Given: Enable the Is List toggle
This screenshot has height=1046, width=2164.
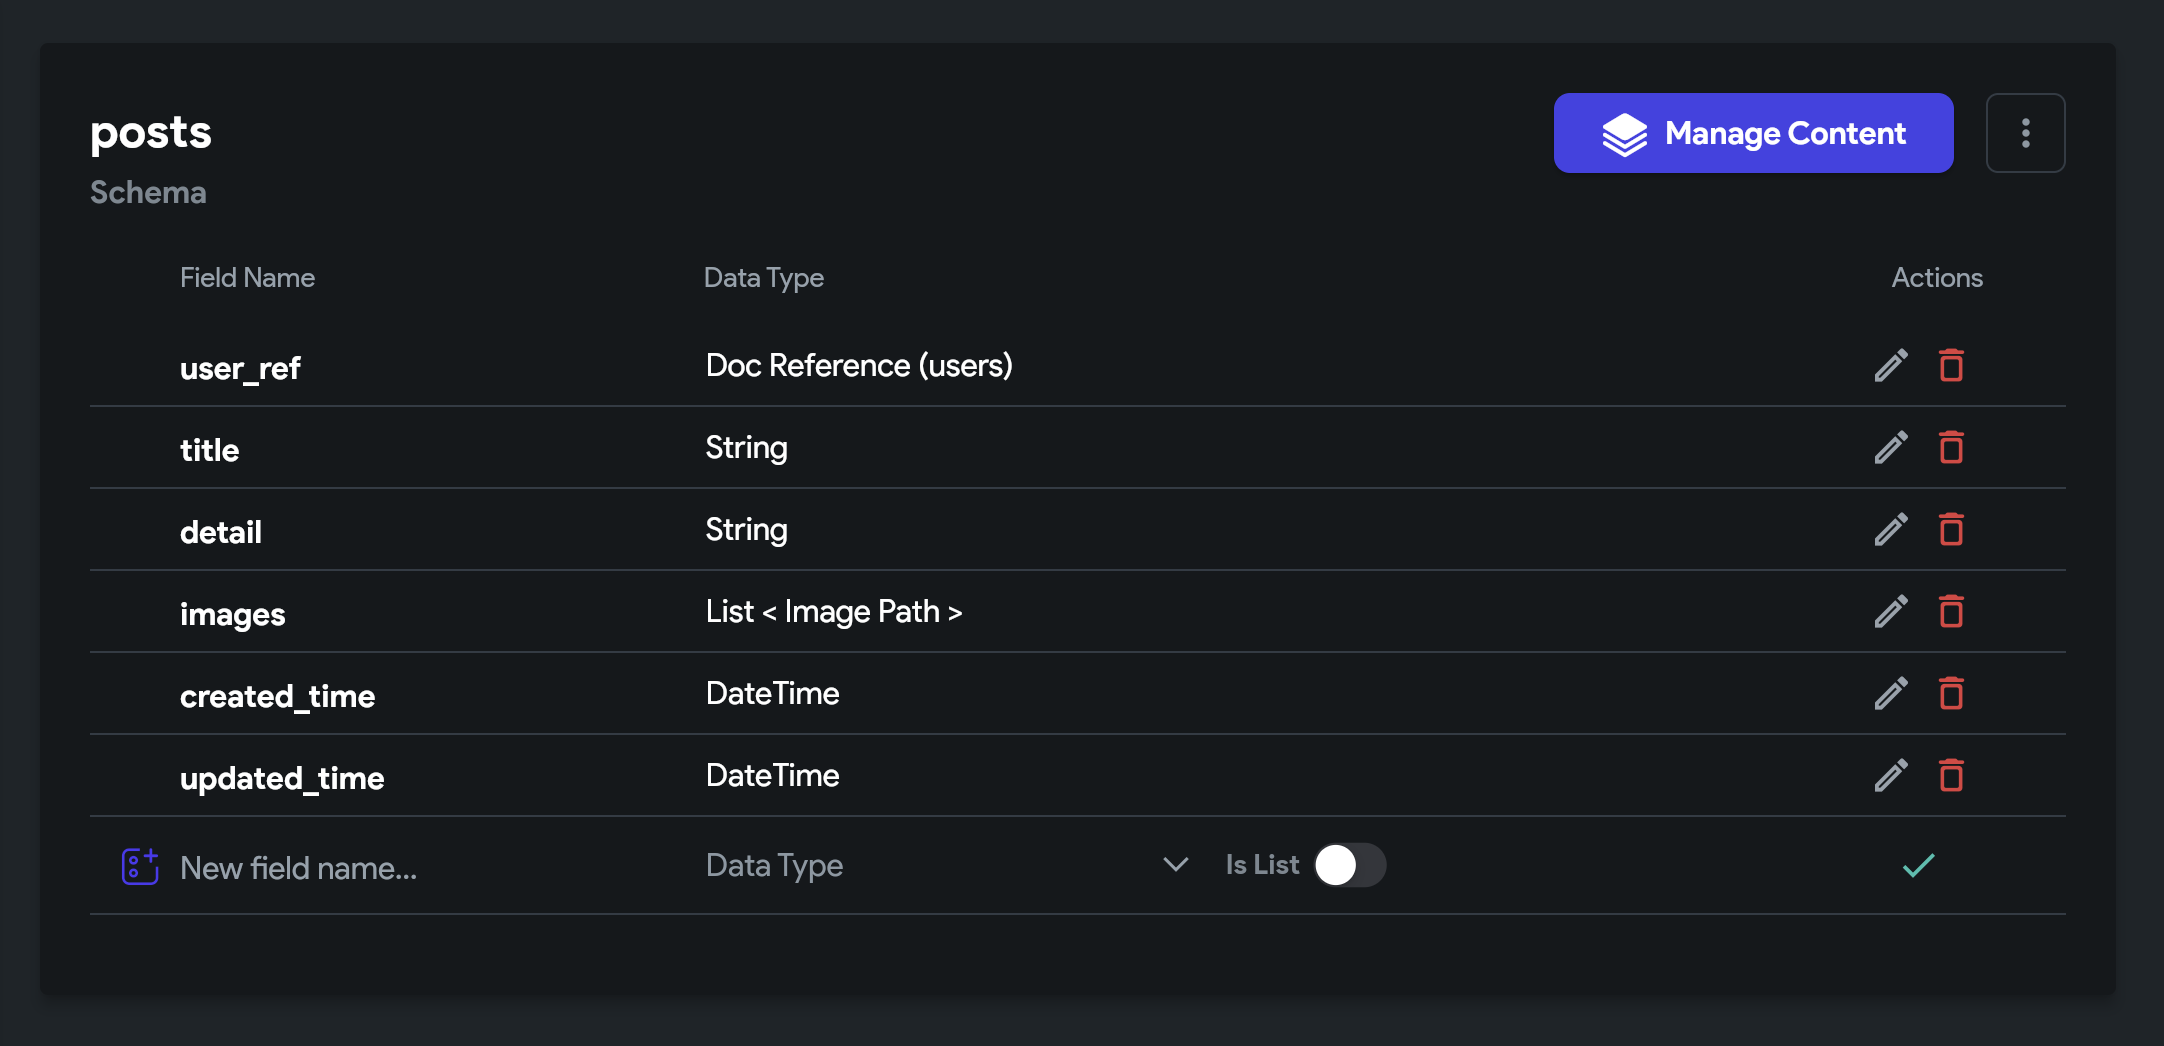Looking at the screenshot, I should pyautogui.click(x=1349, y=866).
